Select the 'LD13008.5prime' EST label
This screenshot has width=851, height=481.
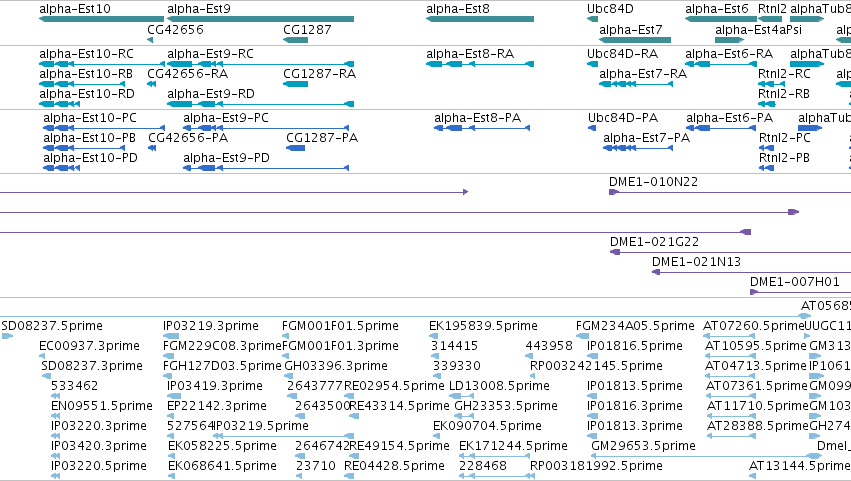coord(499,386)
